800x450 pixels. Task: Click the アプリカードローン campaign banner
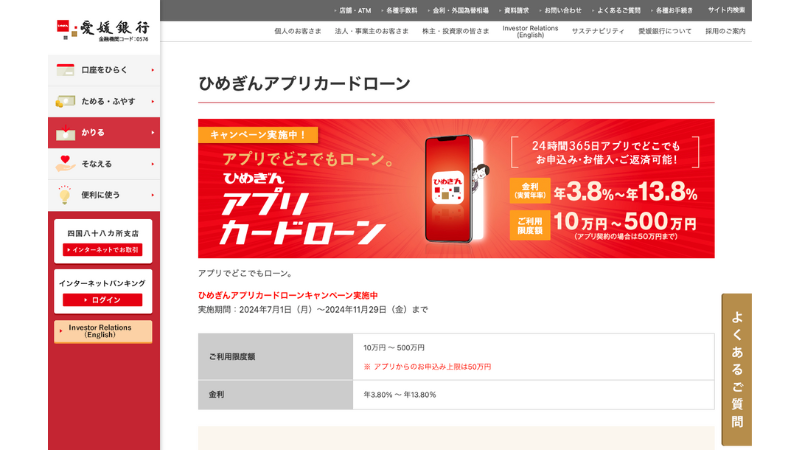456,188
